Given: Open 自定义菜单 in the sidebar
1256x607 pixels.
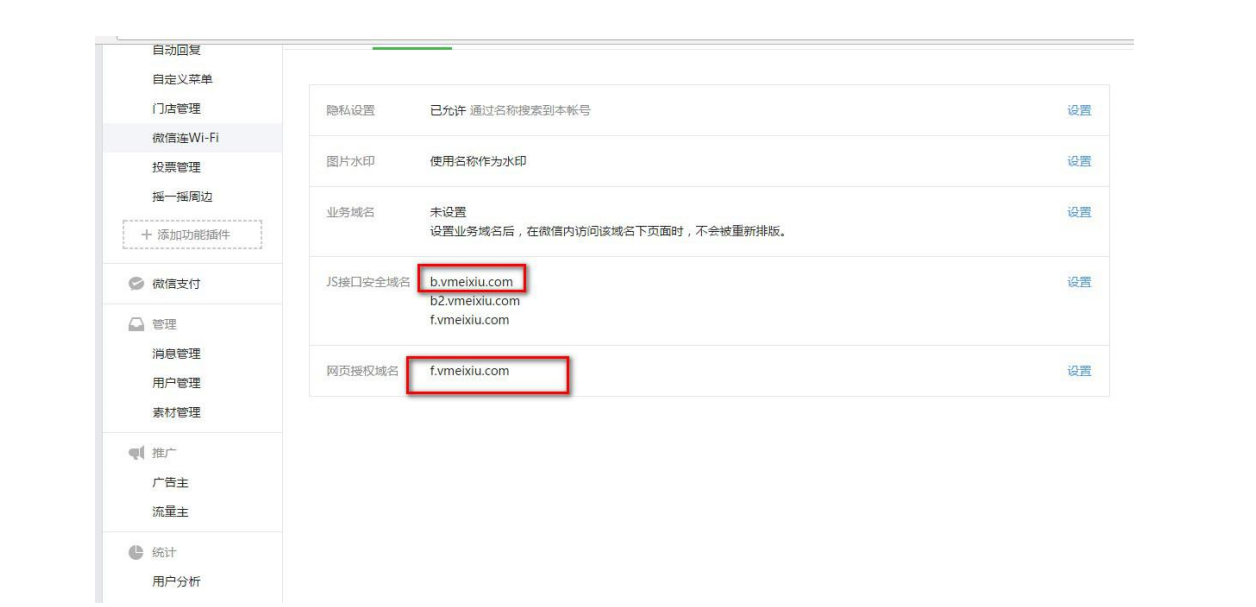Looking at the screenshot, I should (182, 79).
